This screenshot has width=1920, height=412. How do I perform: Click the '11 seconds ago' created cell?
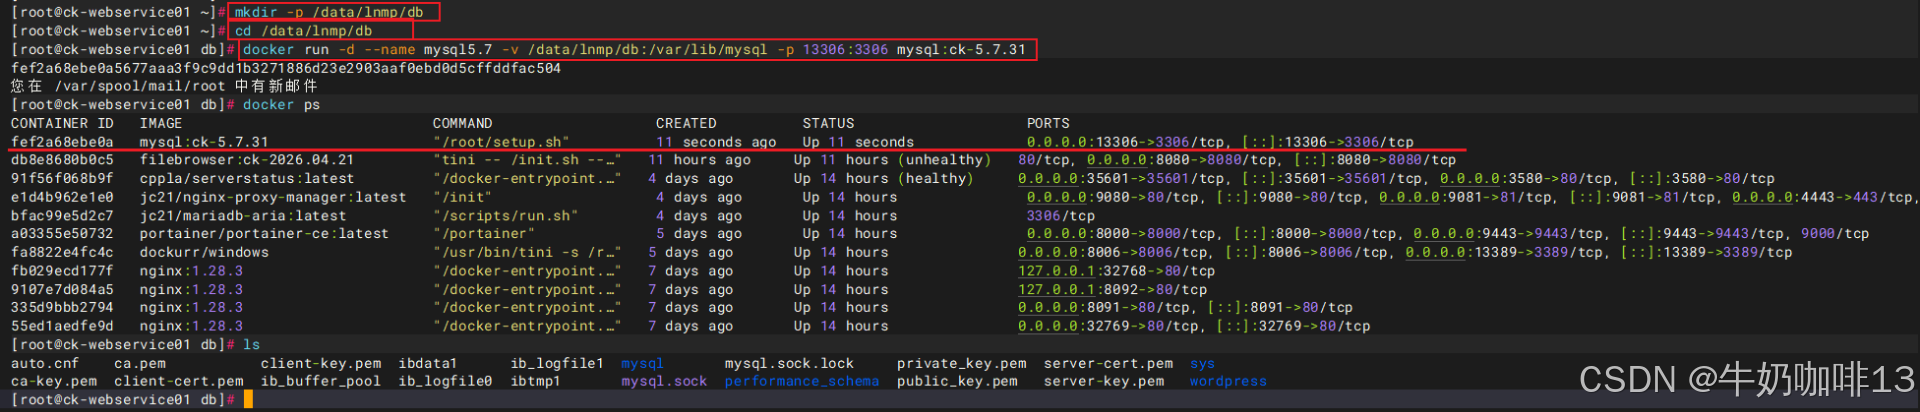coord(716,142)
